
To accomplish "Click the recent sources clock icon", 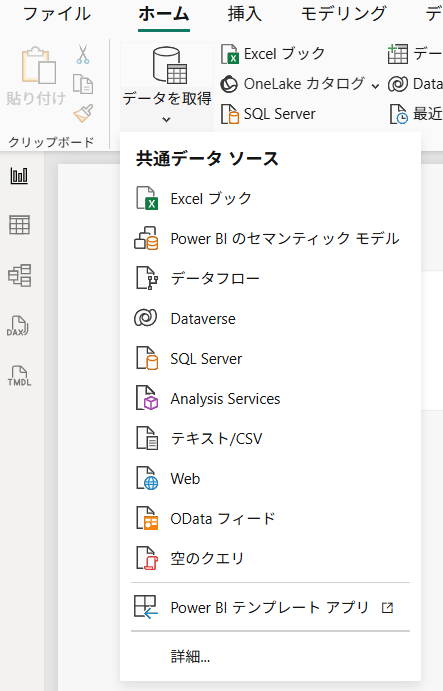I will [398, 114].
